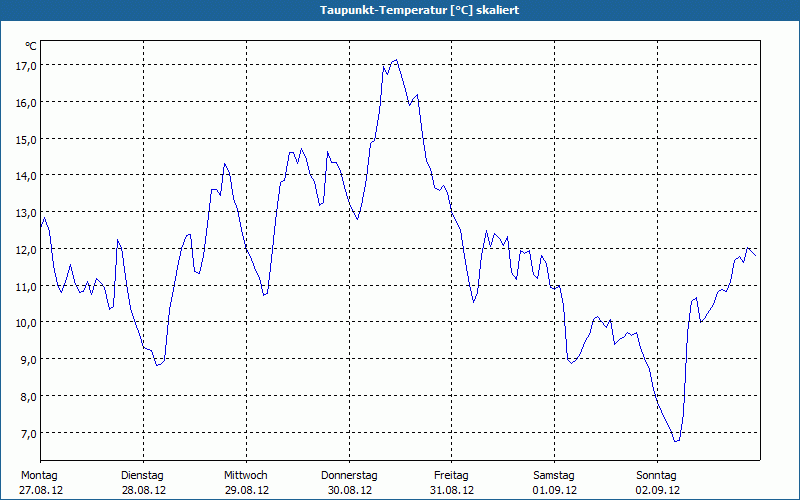Click the date 01.09.12

click(x=555, y=490)
